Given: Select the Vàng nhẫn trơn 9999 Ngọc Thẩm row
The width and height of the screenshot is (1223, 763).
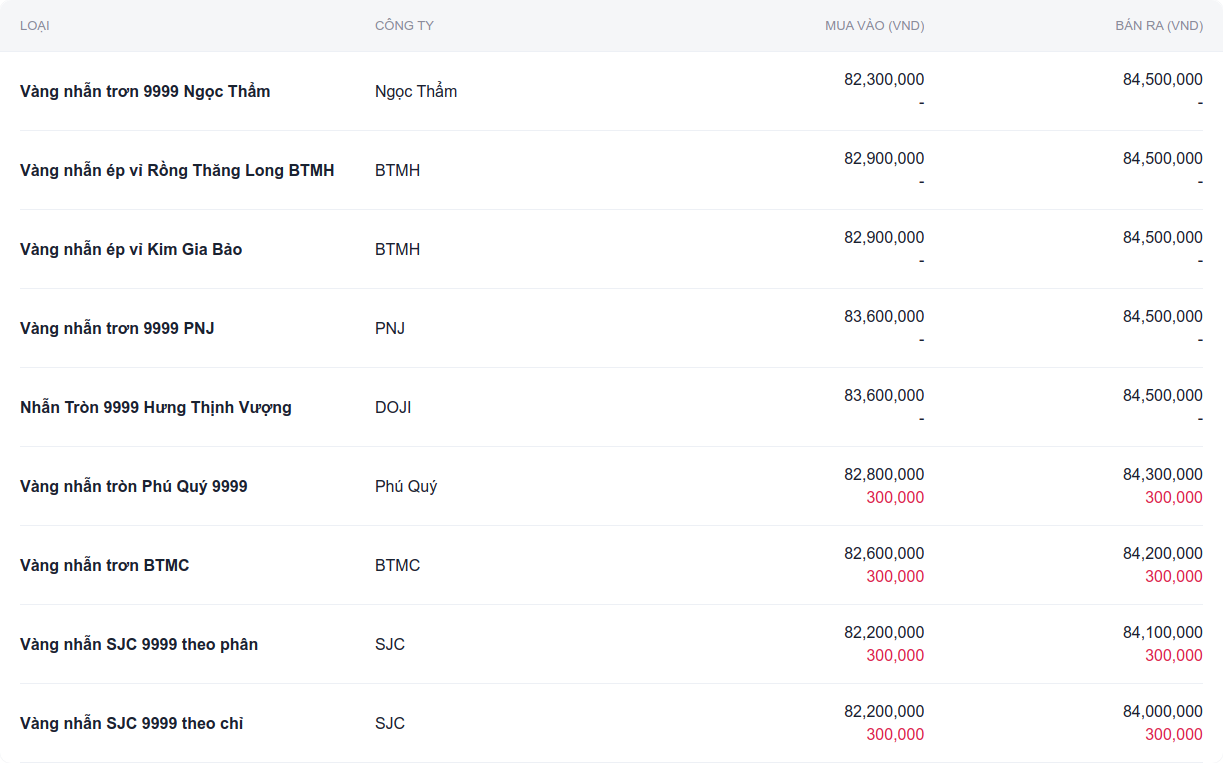Looking at the screenshot, I should 145,92.
